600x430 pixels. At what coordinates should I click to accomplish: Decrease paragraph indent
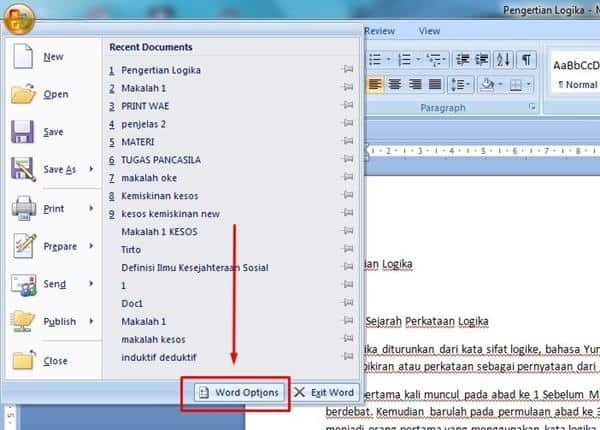463,60
